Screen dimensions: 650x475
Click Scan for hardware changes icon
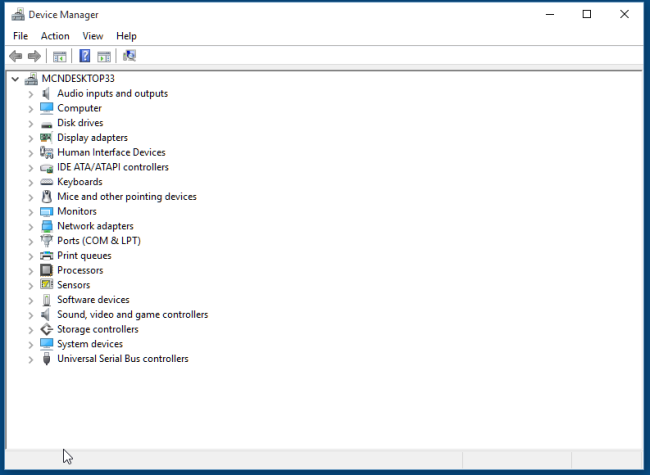click(129, 56)
